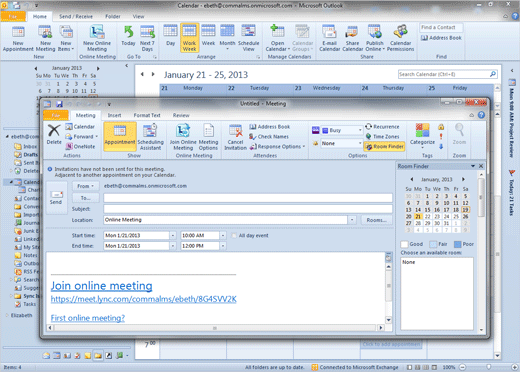
Task: Select Inbox folder in navigation pane
Action: pyautogui.click(x=26, y=146)
